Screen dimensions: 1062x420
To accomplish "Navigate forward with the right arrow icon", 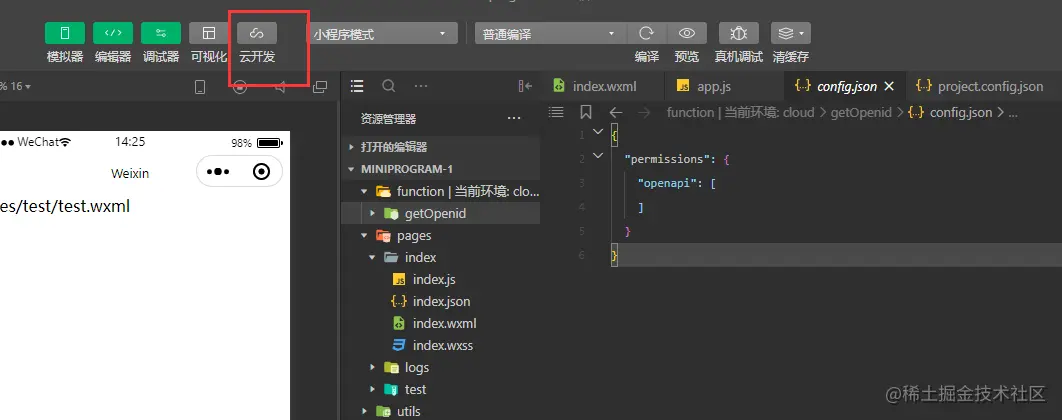I will point(644,112).
